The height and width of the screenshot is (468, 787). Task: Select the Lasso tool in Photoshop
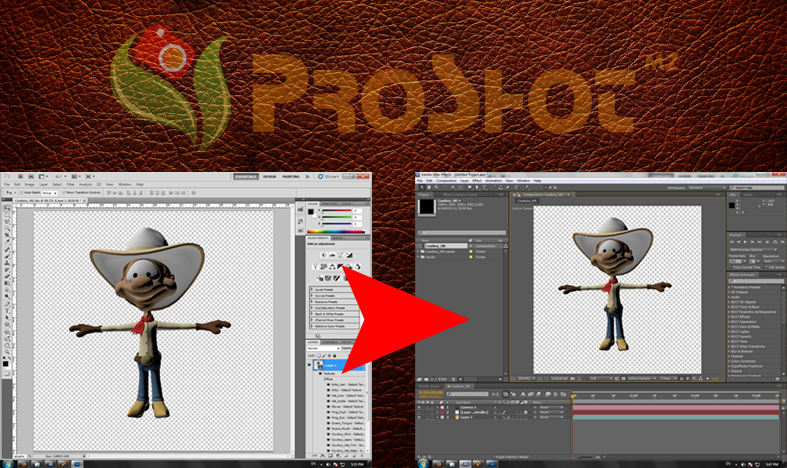pos(7,221)
